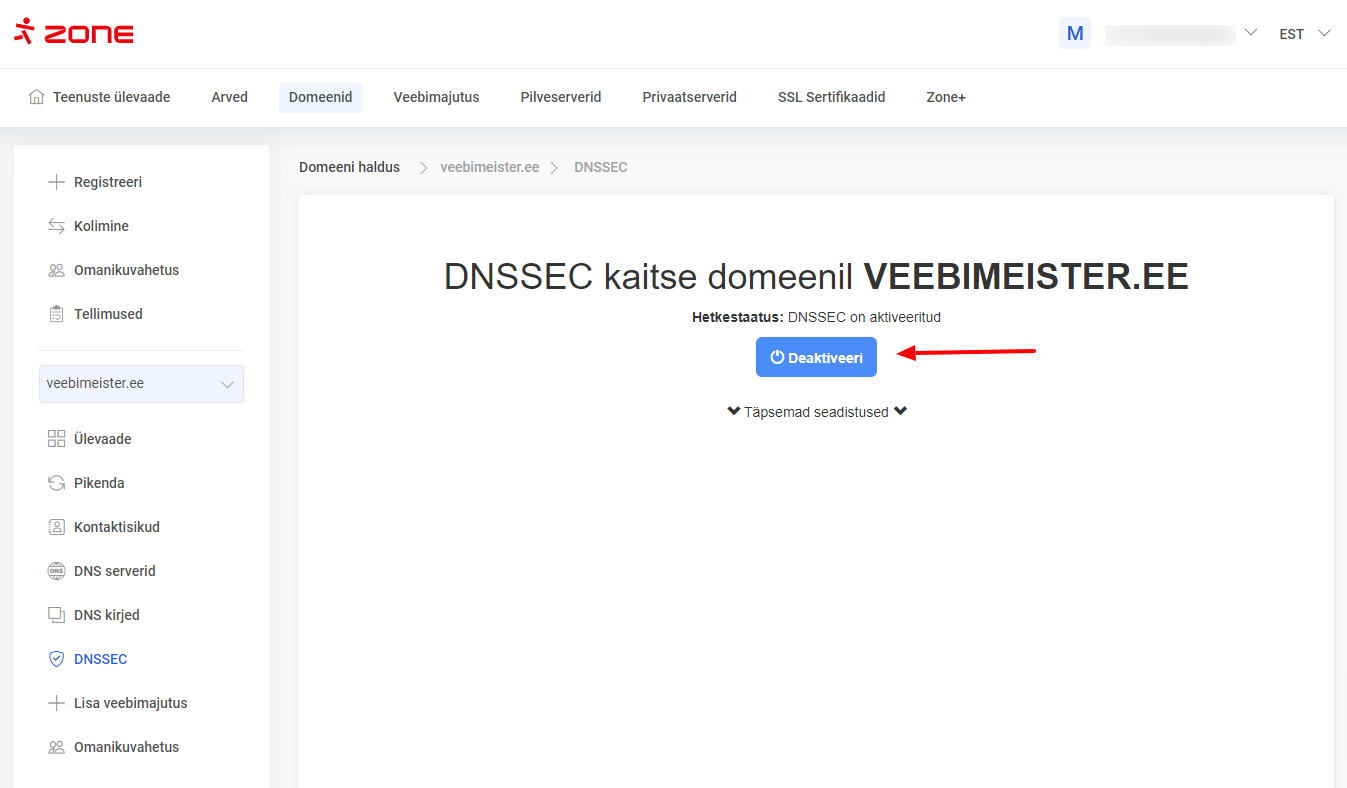The height and width of the screenshot is (788, 1347).
Task: Click the Zone logo
Action: (74, 32)
